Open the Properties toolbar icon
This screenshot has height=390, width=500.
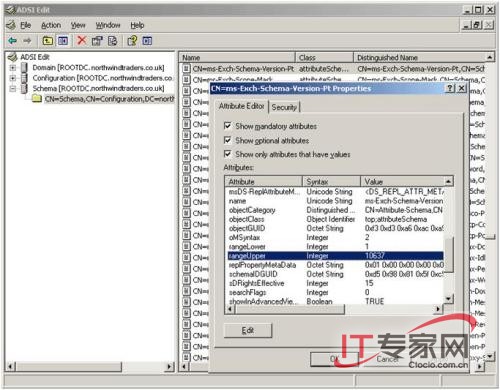[x=97, y=41]
